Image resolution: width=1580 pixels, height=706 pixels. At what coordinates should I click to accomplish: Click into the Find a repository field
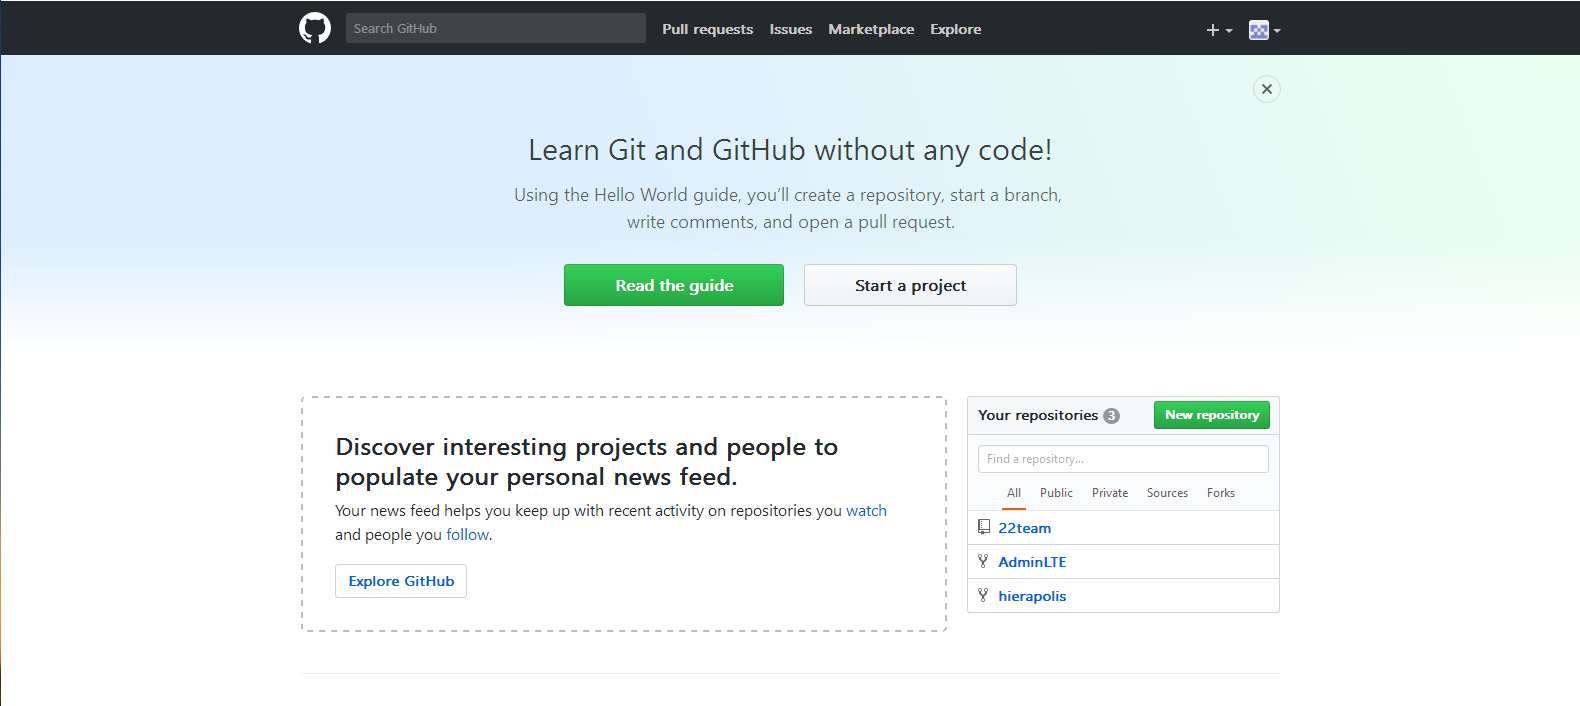1123,459
